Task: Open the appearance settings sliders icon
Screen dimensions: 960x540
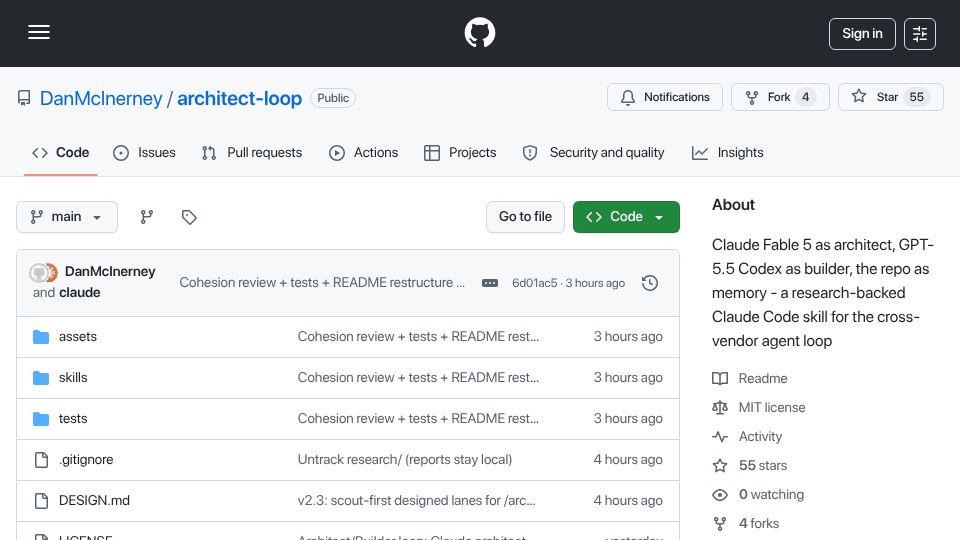Action: pyautogui.click(x=920, y=34)
